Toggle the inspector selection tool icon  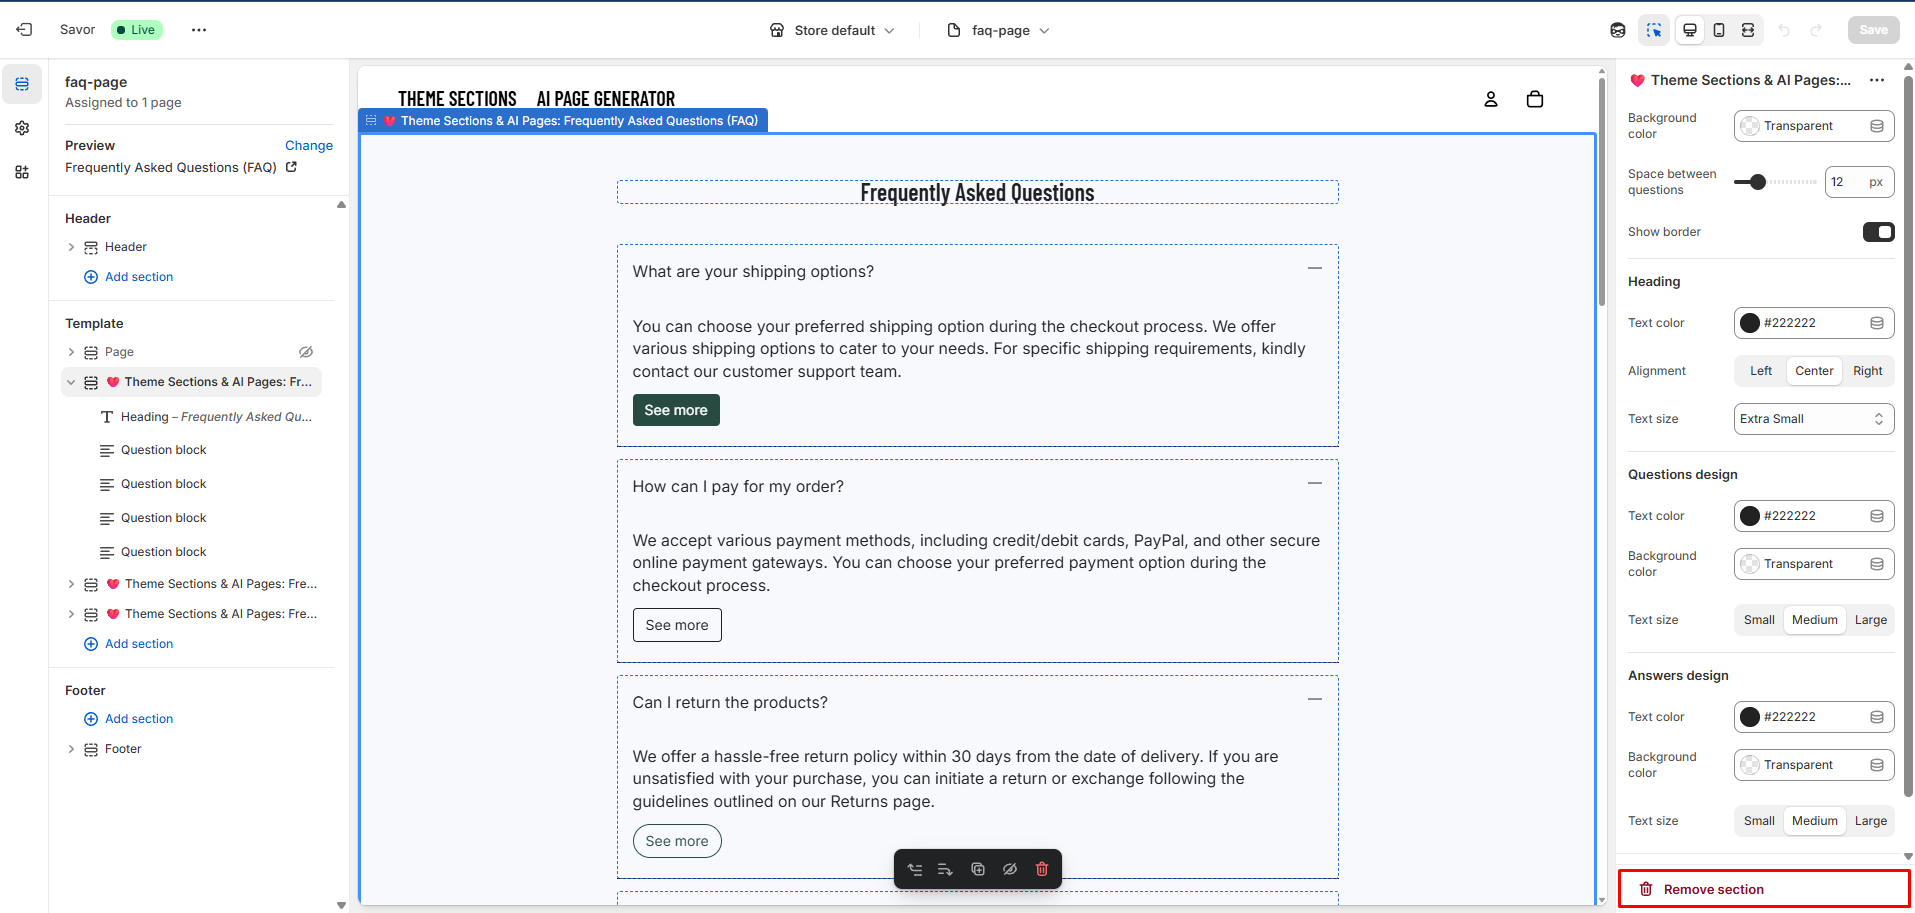click(1654, 30)
